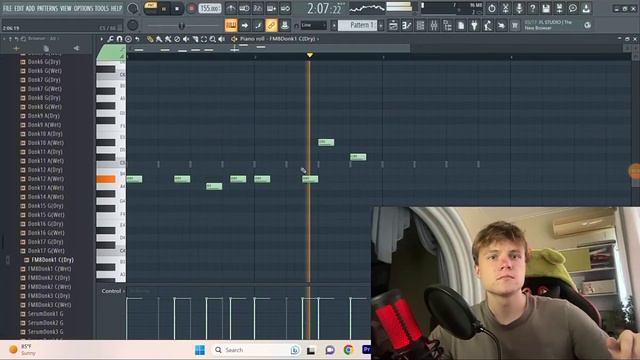Open the audio editor scissors icon
640x360 pixels.
[505, 8]
